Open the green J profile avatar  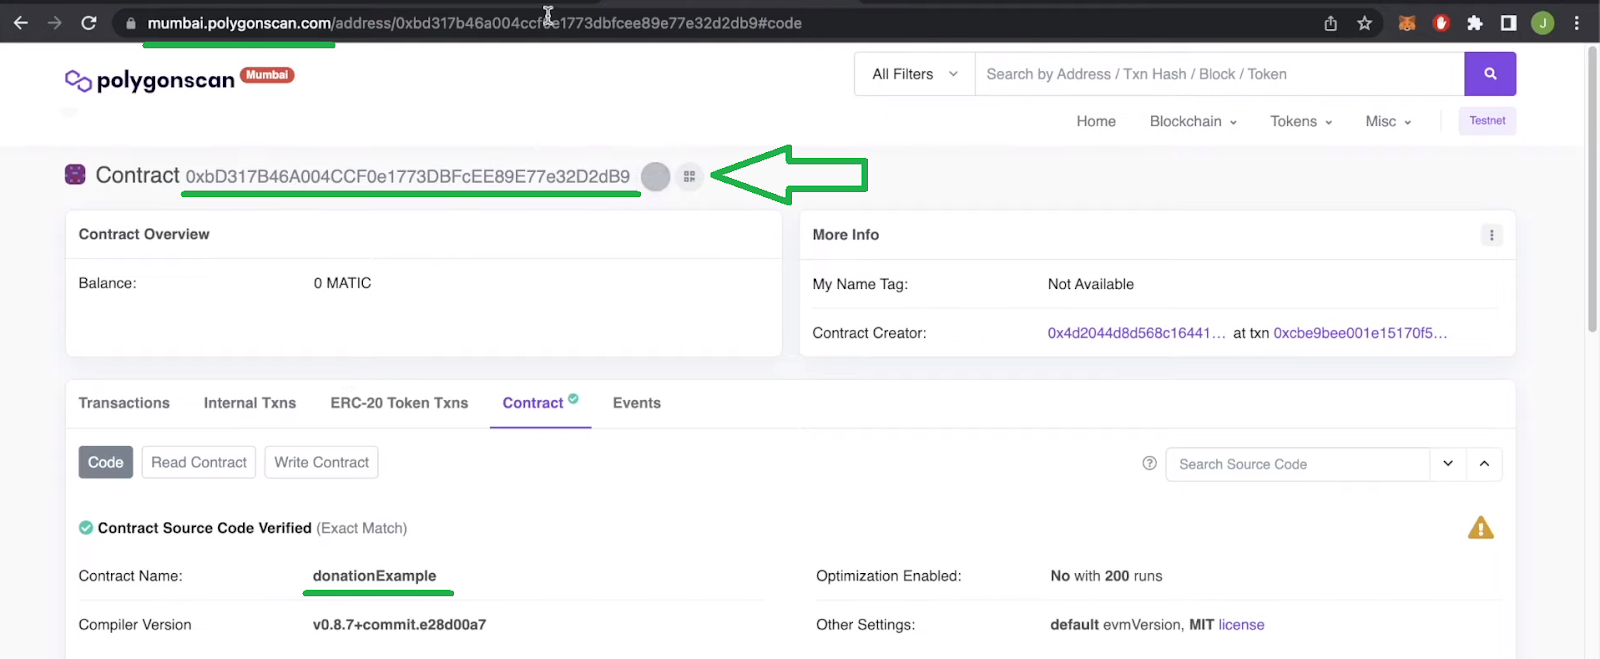[1543, 22]
